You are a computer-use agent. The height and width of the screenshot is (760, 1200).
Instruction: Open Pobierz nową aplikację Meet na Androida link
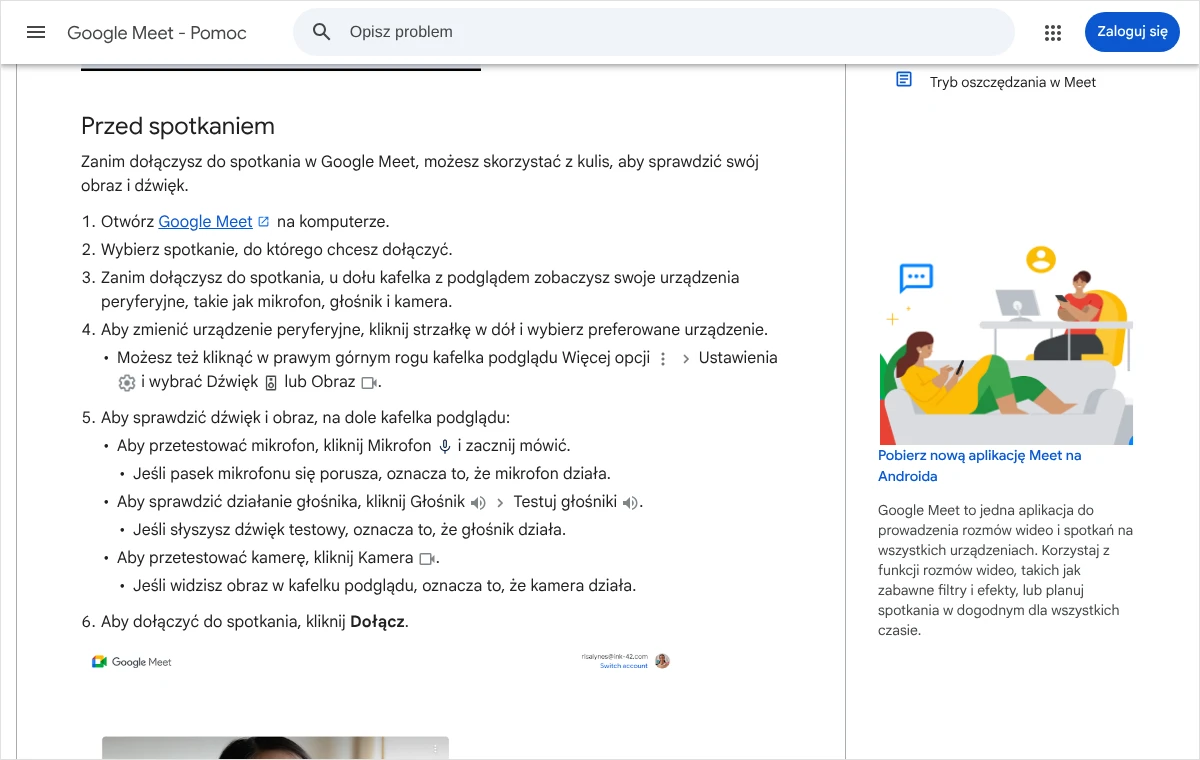[979, 466]
